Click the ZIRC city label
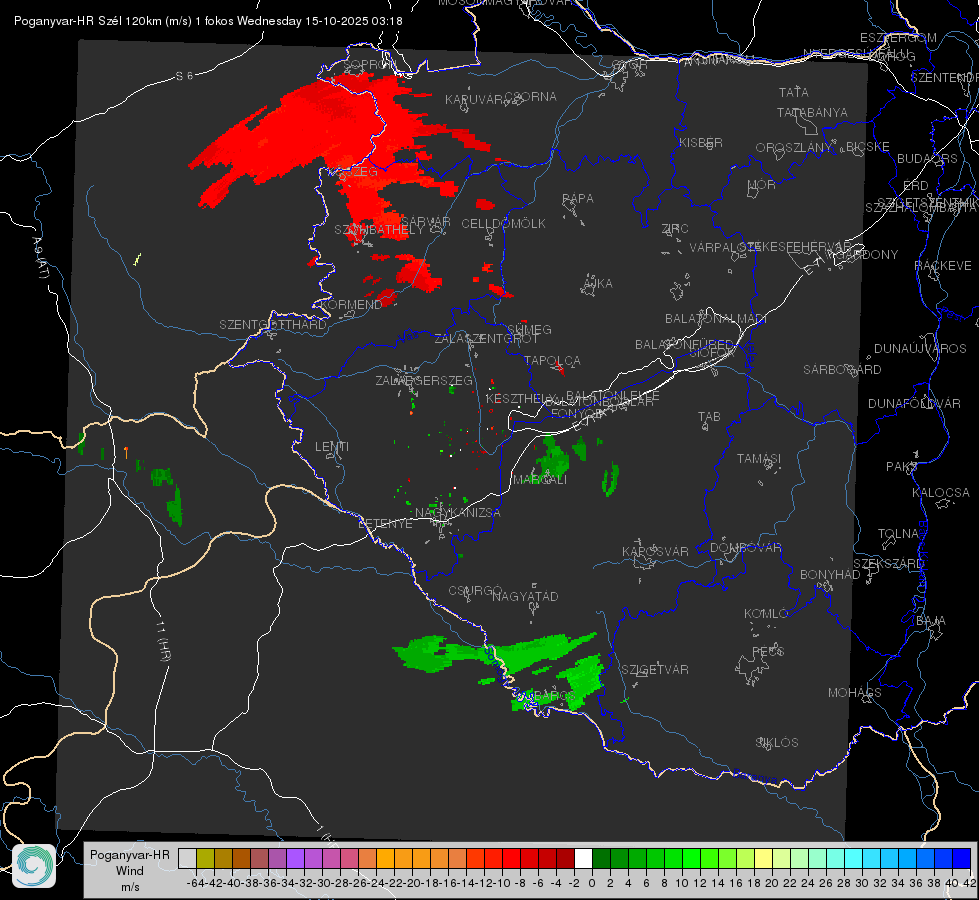 675,229
